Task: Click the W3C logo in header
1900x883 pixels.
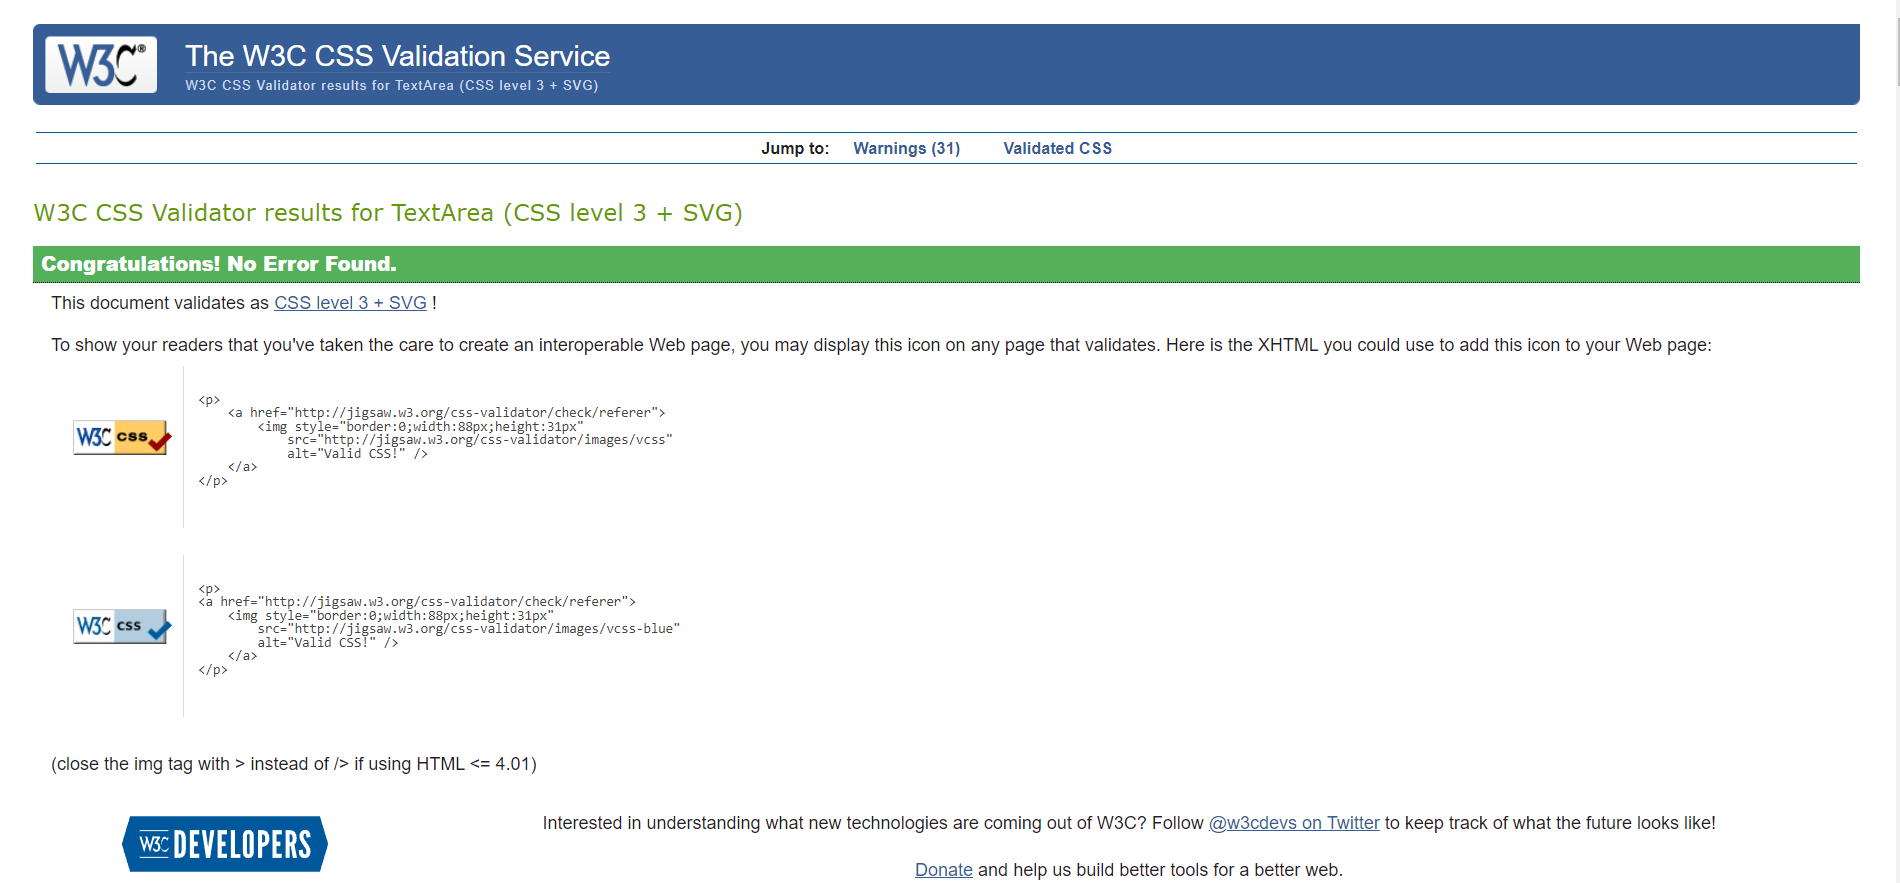Action: (x=101, y=65)
